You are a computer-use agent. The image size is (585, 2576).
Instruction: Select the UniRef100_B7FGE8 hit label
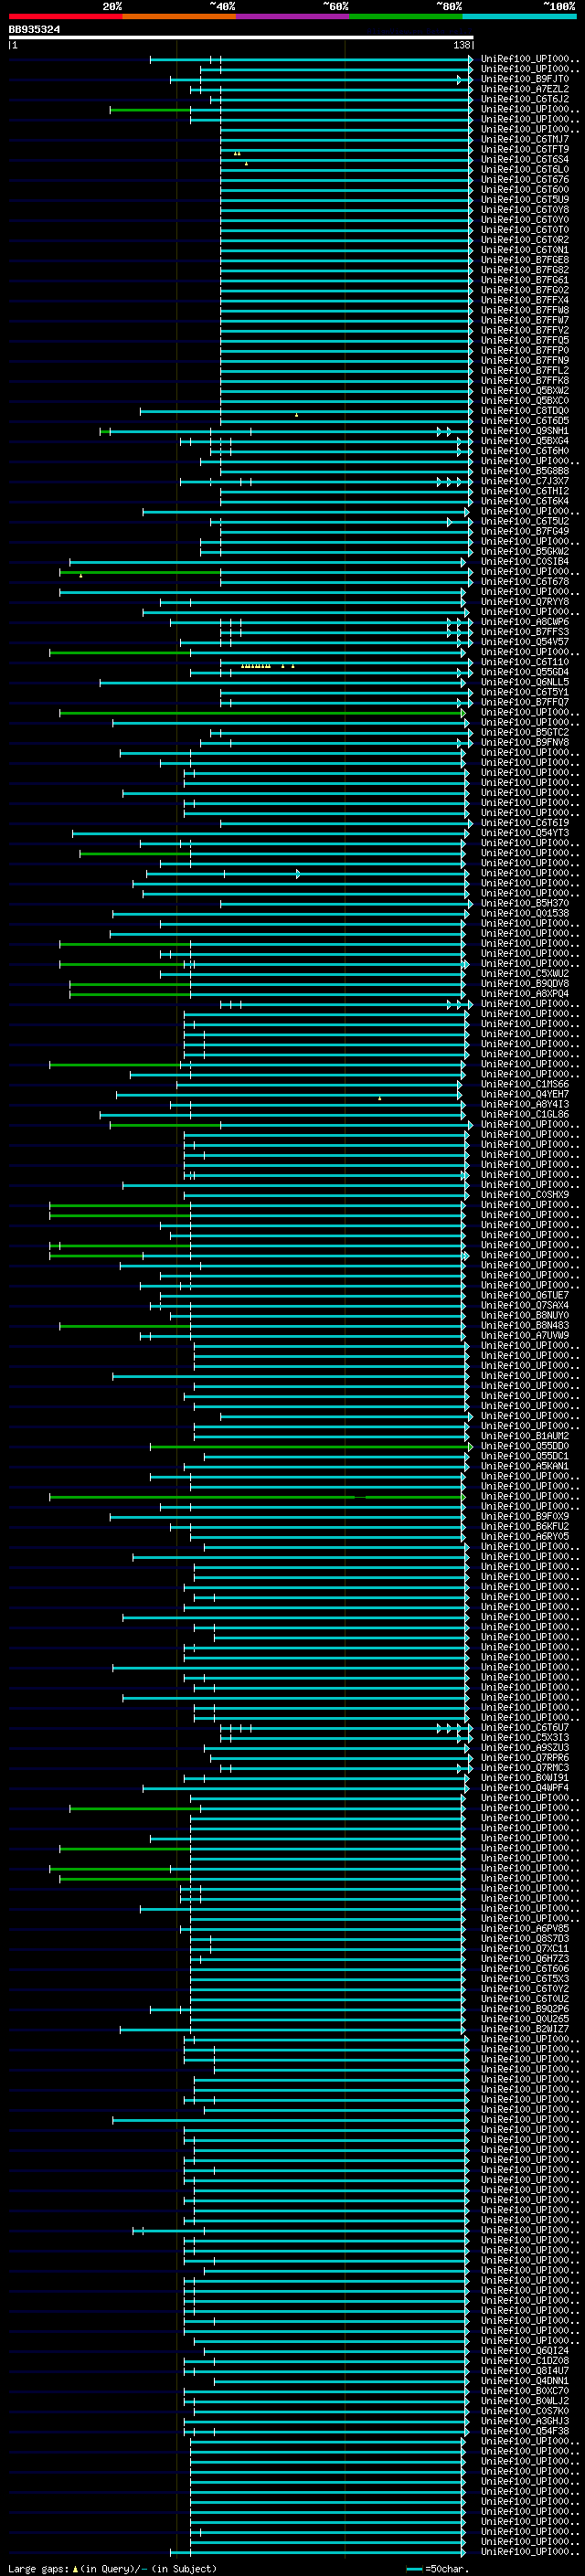coord(525,260)
